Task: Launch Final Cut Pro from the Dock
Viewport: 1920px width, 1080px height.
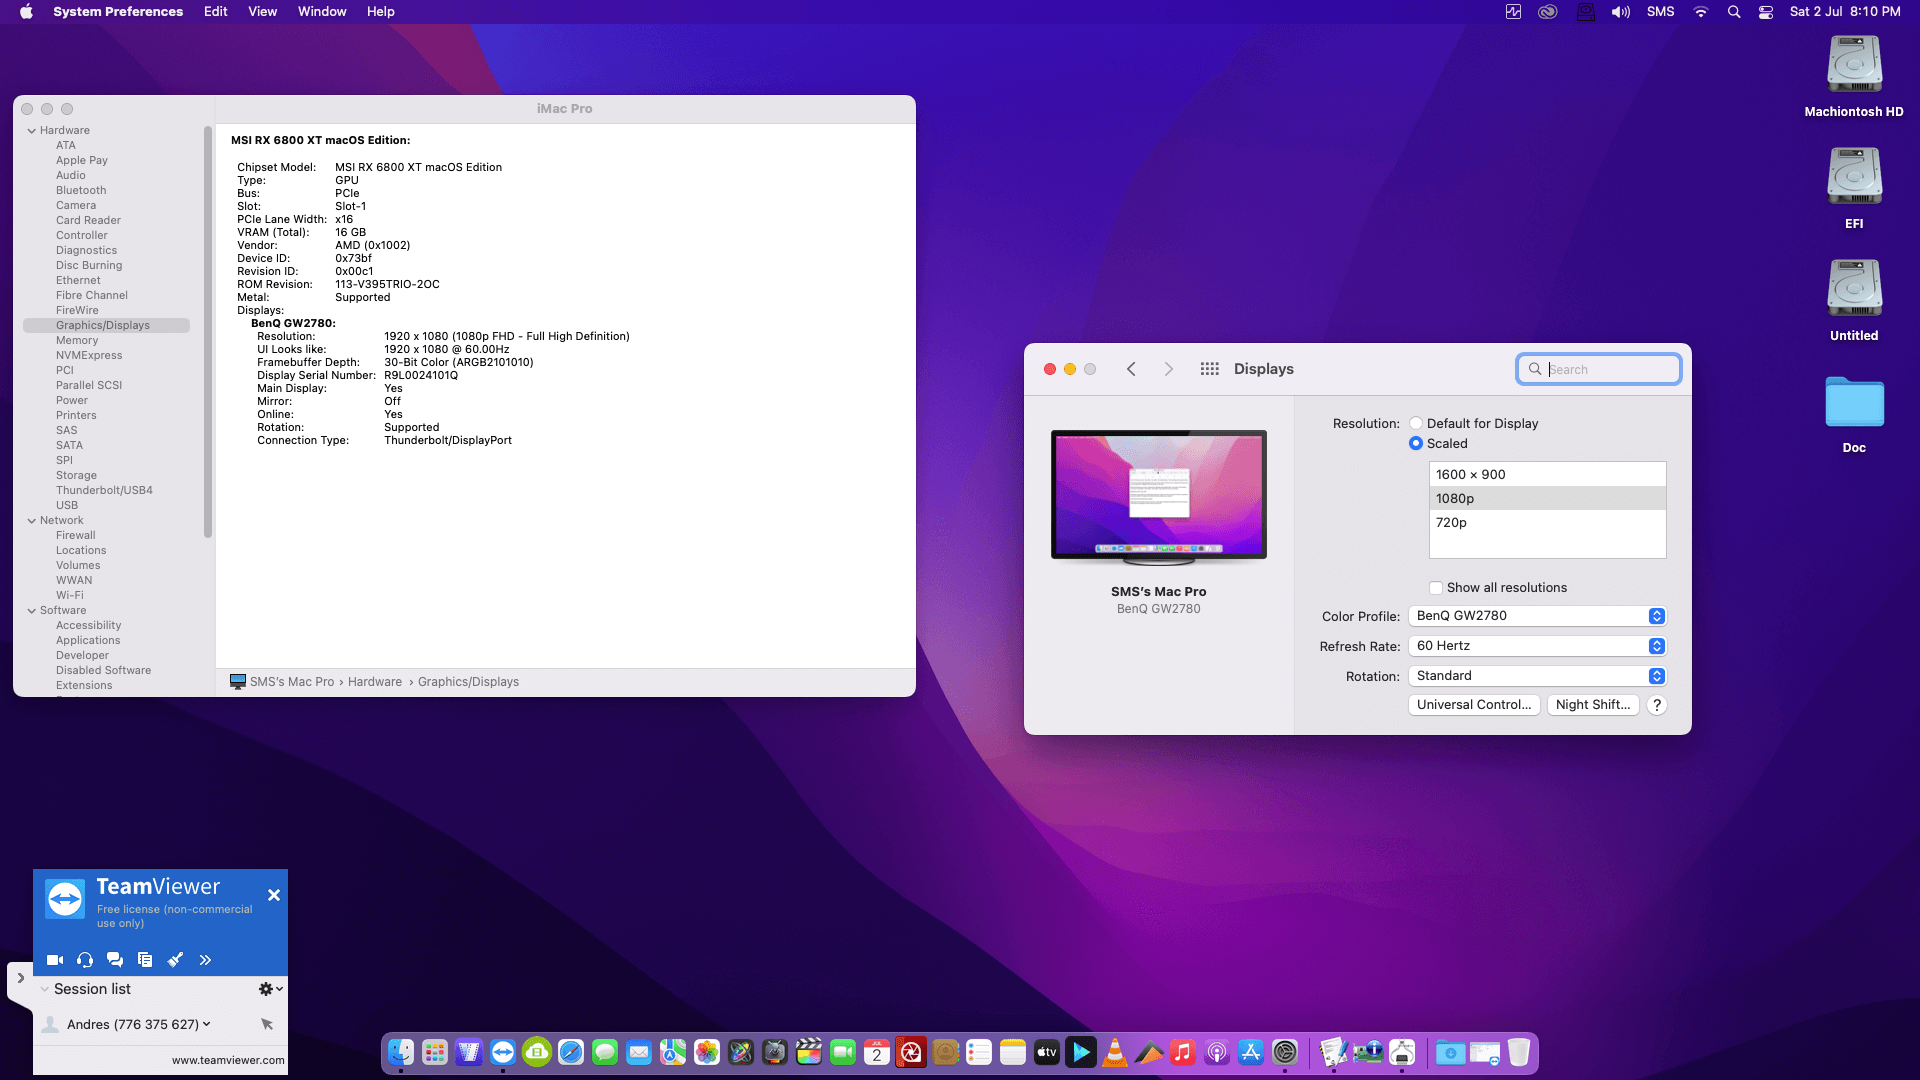Action: point(809,1052)
